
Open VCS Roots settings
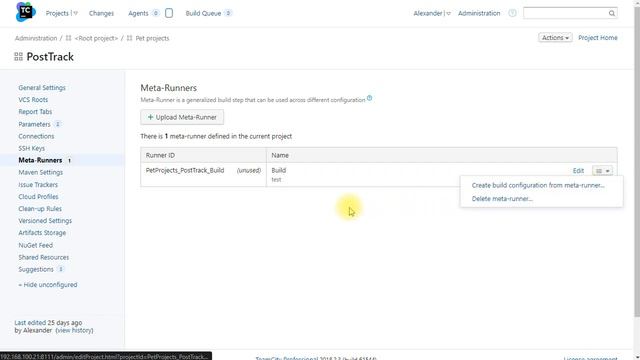[x=33, y=100]
